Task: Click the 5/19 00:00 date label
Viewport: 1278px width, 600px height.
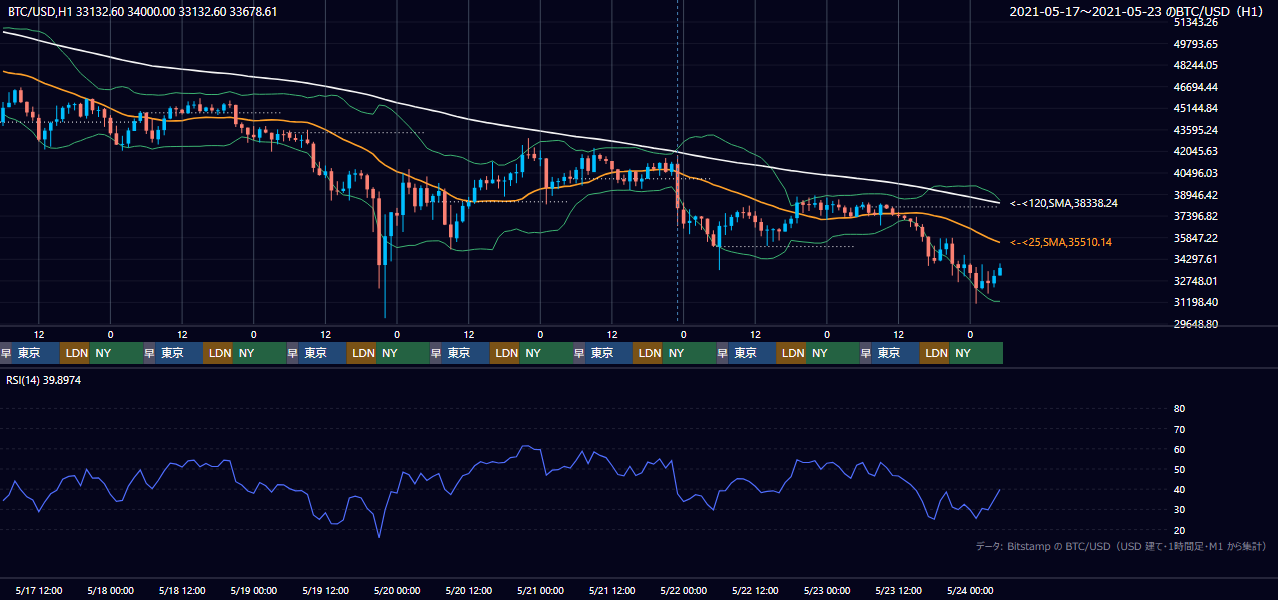Action: click(x=256, y=590)
